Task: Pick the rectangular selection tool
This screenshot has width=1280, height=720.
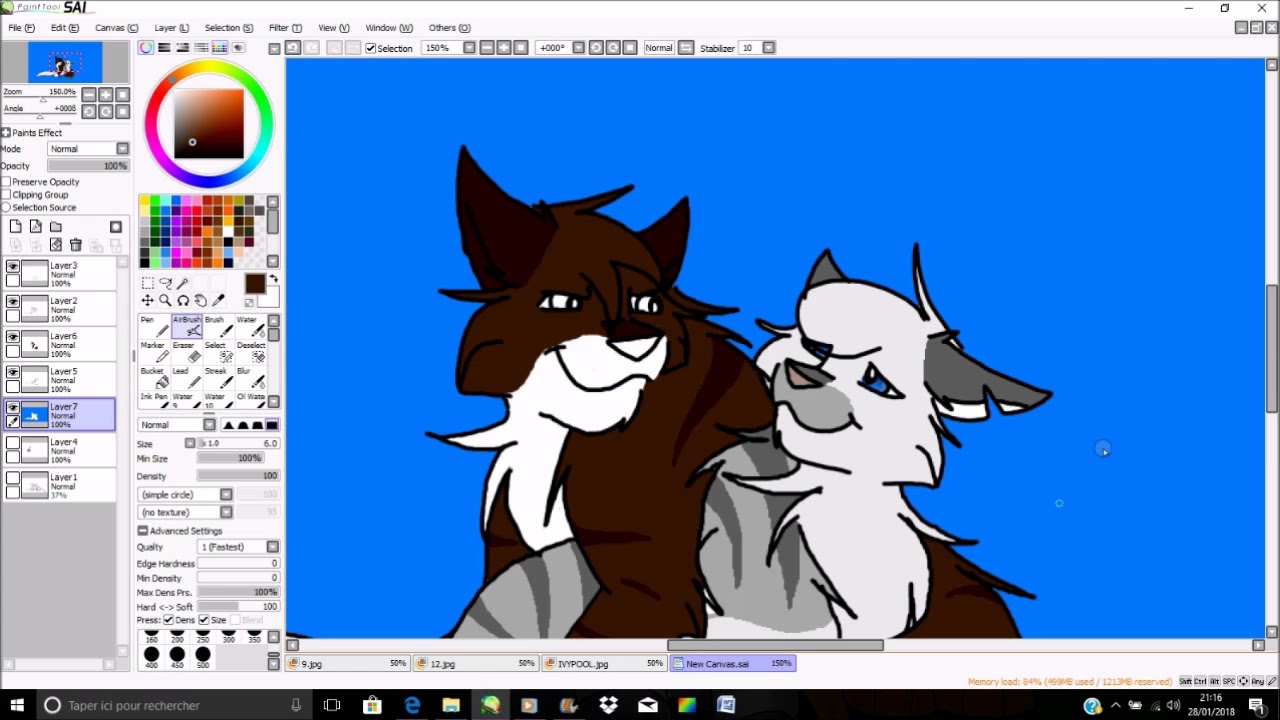Action: (147, 283)
